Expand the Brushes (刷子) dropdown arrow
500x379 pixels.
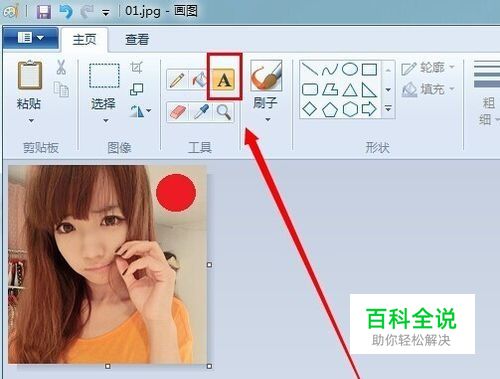(268, 119)
